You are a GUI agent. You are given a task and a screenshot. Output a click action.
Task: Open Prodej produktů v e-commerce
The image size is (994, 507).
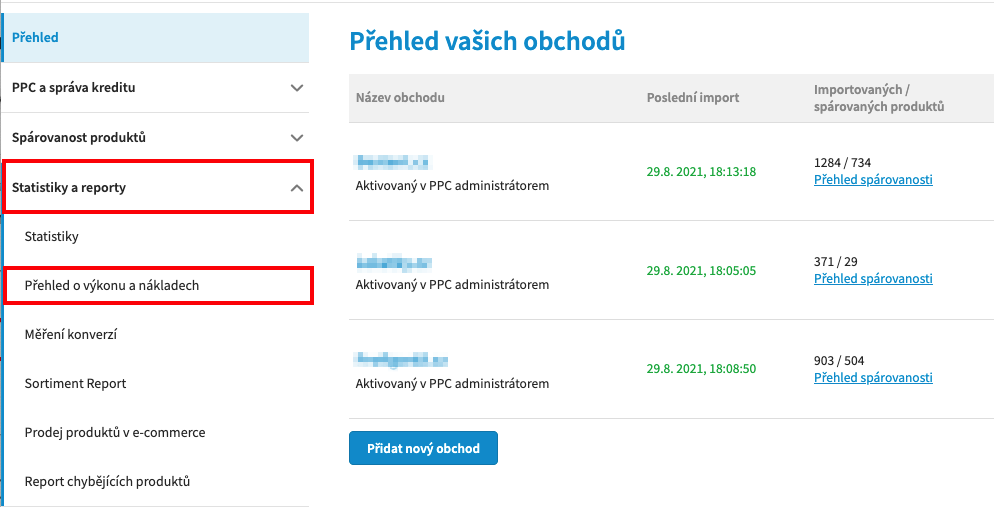pos(115,432)
